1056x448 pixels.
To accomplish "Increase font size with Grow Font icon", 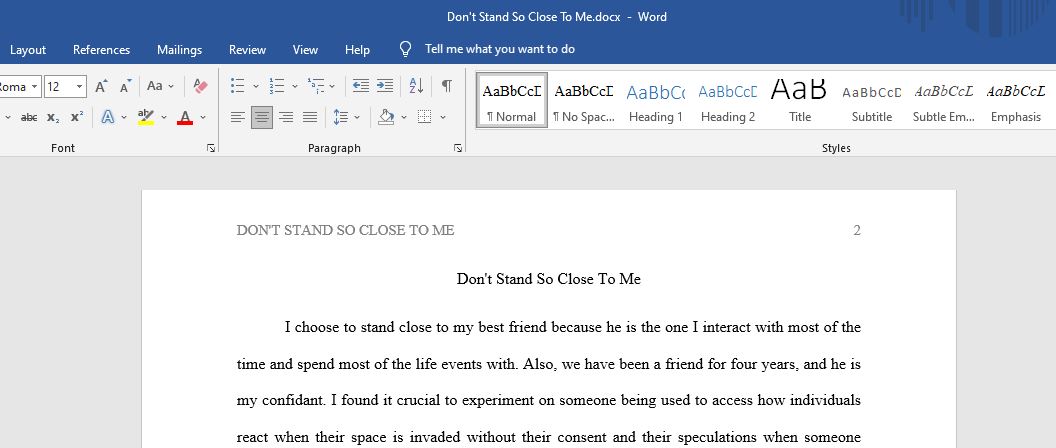I will point(101,86).
